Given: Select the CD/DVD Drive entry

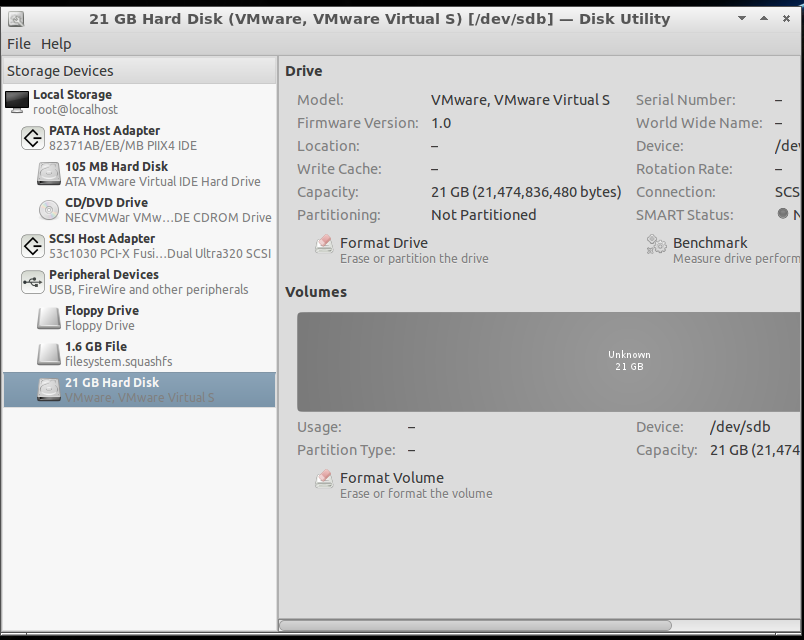Looking at the screenshot, I should click(x=139, y=210).
